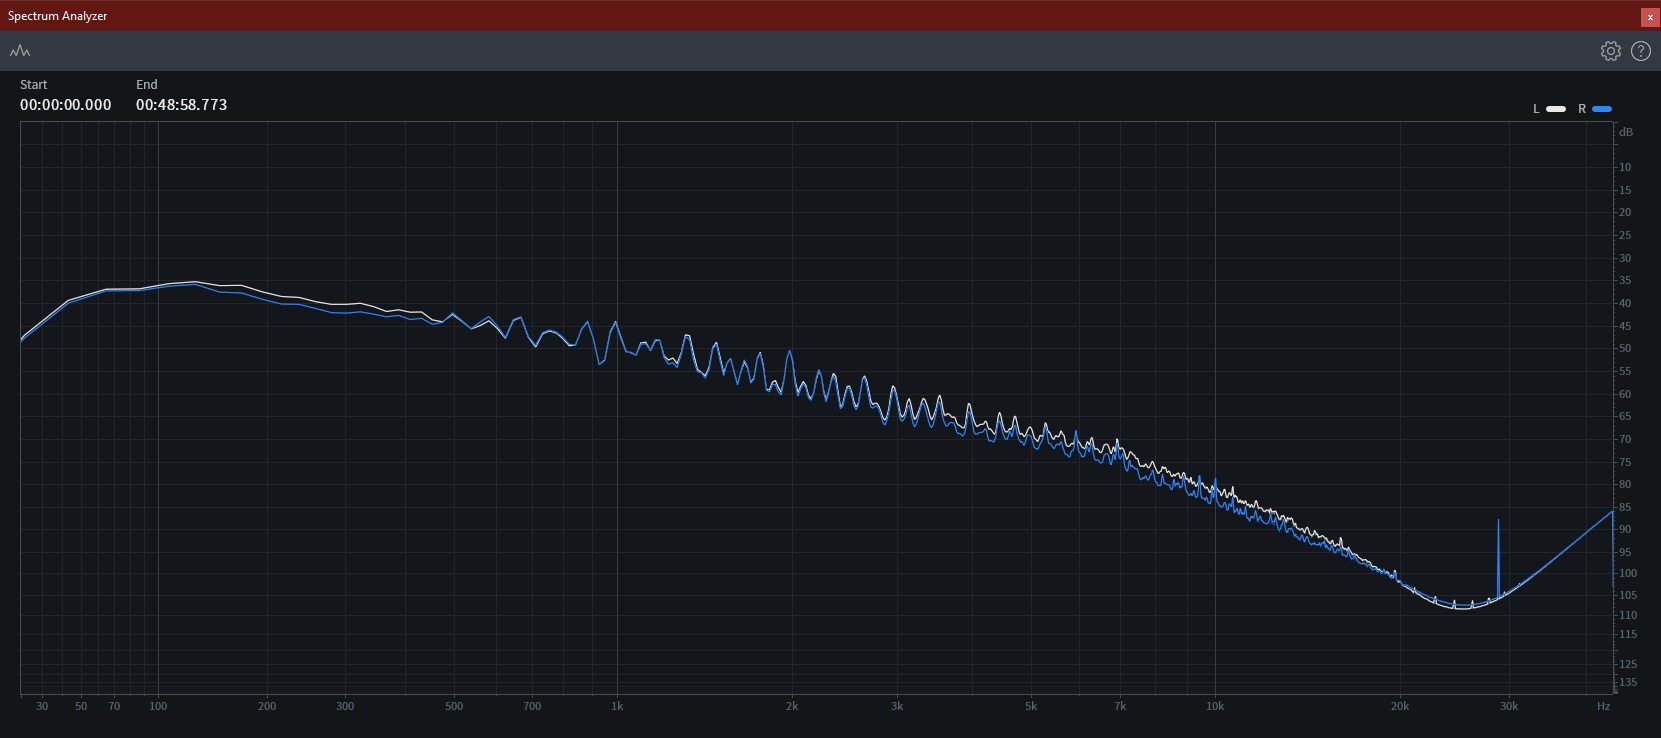The width and height of the screenshot is (1661, 738).
Task: Select the Start time value 00:00:00.000
Action: (66, 105)
